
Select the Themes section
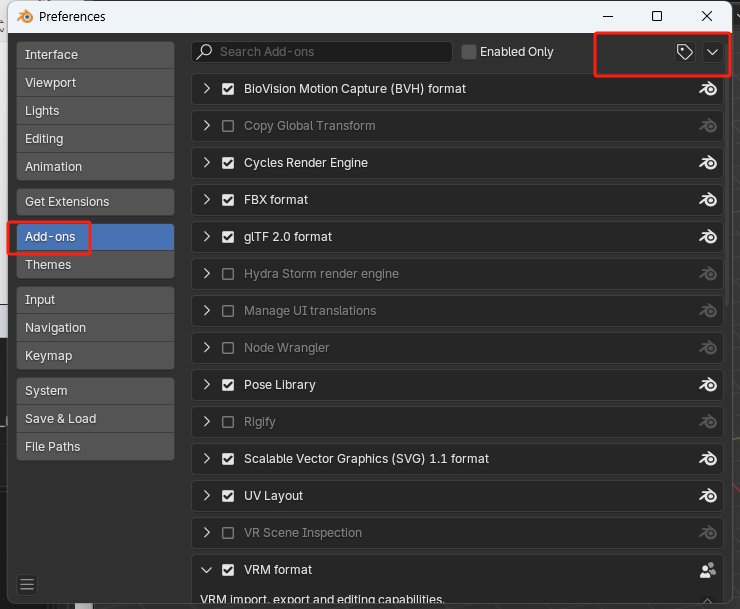(95, 265)
